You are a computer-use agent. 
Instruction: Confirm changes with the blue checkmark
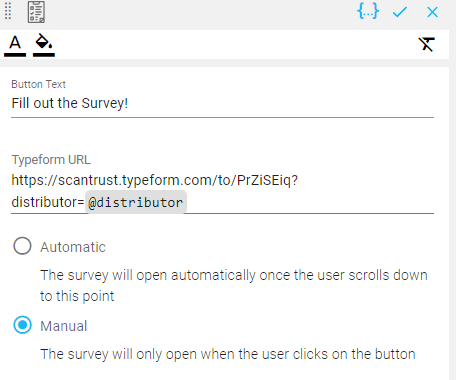[x=400, y=12]
